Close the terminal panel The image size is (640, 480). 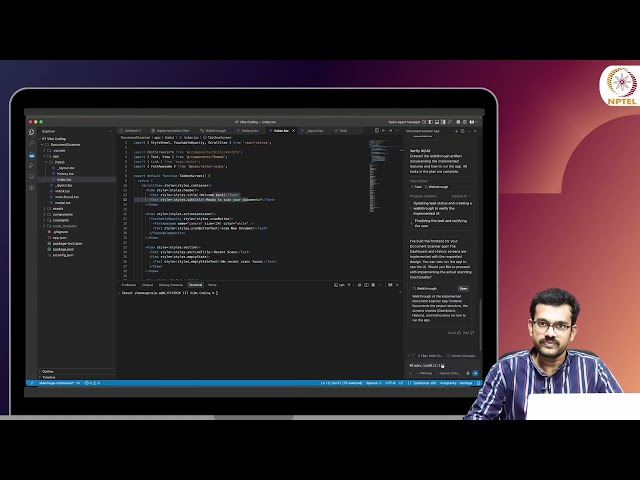pyautogui.click(x=397, y=285)
